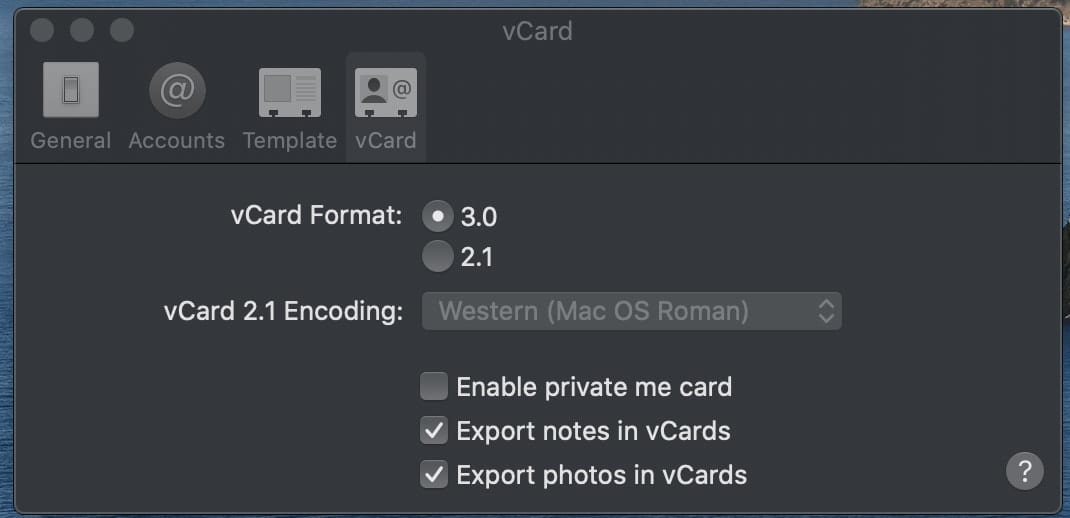Minimize the vCard preferences window
The image size is (1070, 518).
(82, 31)
